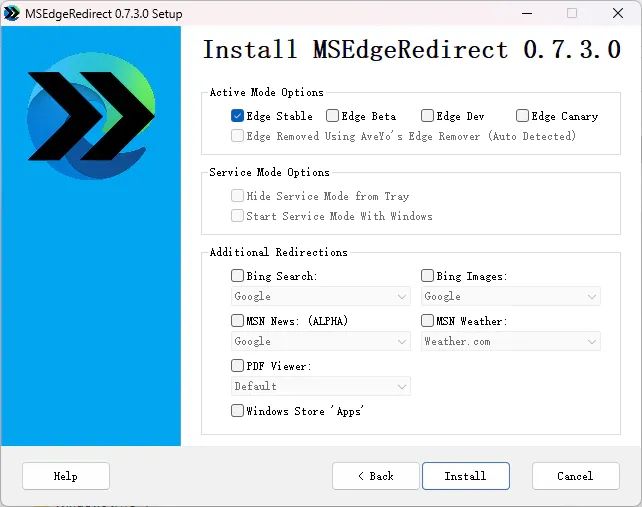The image size is (642, 507).
Task: Click the Install MSEdgeRedirect 0.7.3.0 heading
Action: (411, 50)
